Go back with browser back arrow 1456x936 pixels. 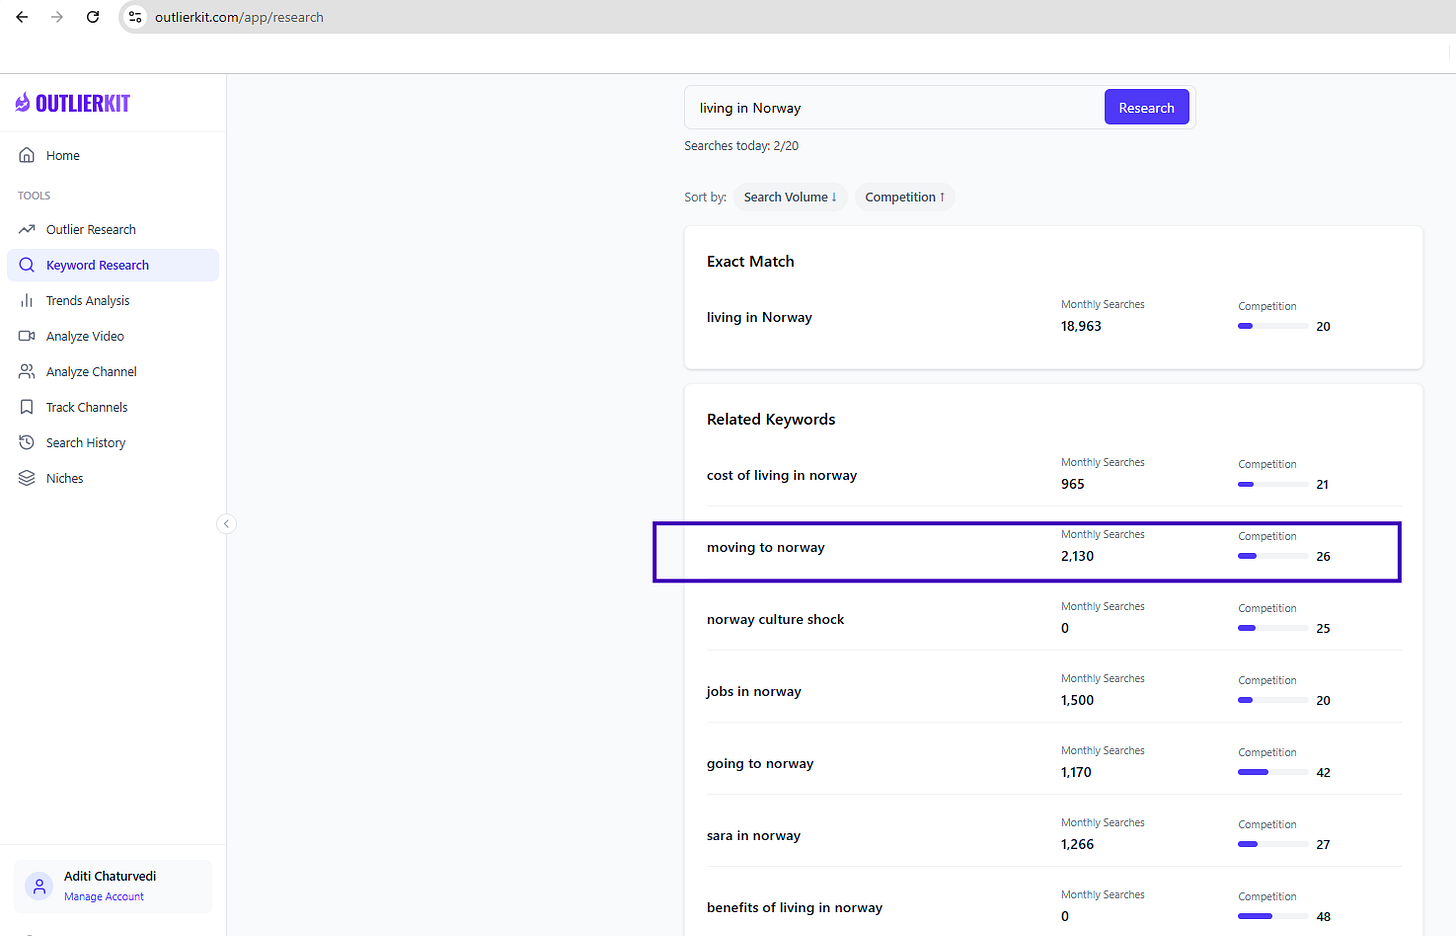click(x=22, y=17)
